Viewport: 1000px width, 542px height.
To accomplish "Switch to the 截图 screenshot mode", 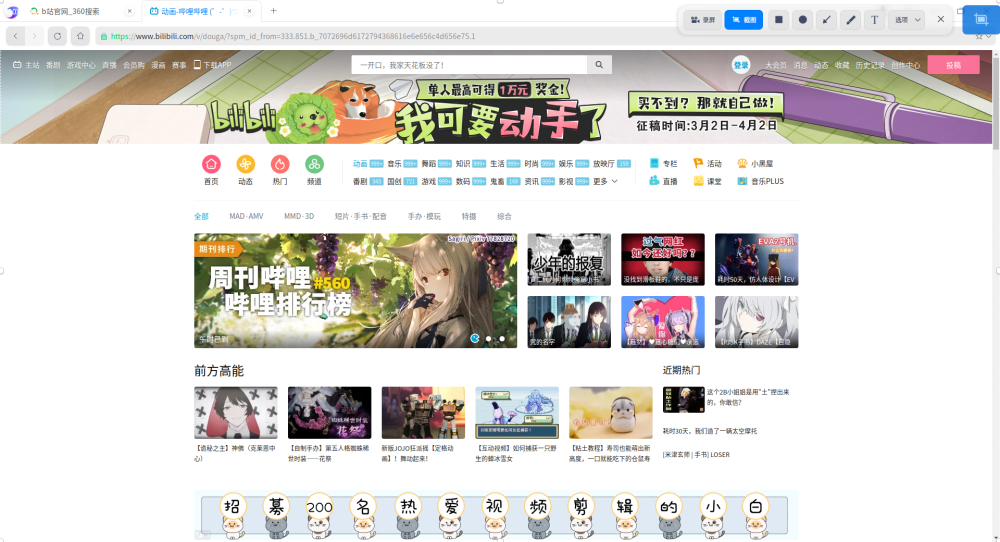I will click(743, 19).
